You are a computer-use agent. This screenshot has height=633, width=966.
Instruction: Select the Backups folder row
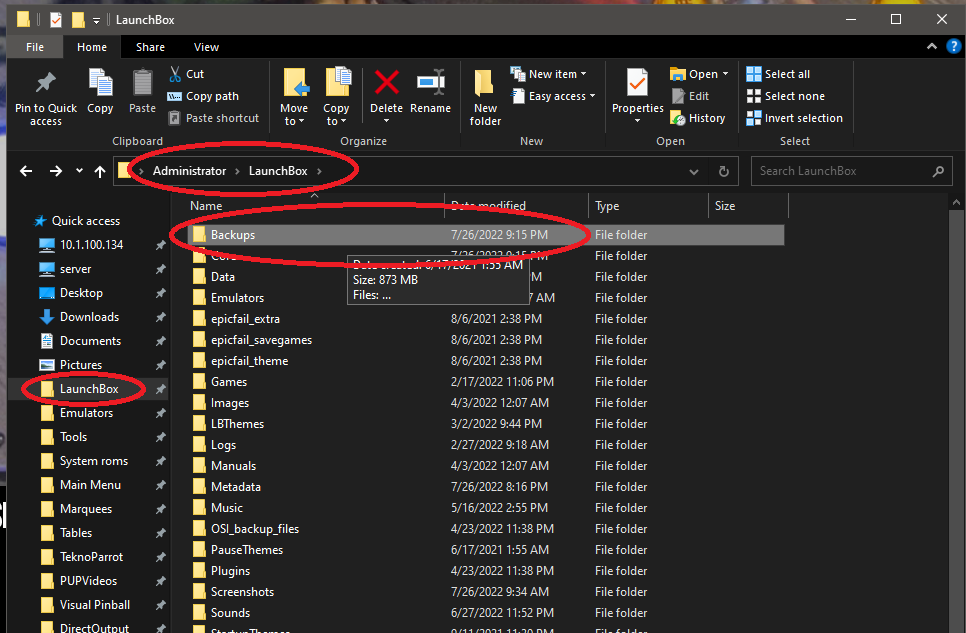click(x=485, y=235)
